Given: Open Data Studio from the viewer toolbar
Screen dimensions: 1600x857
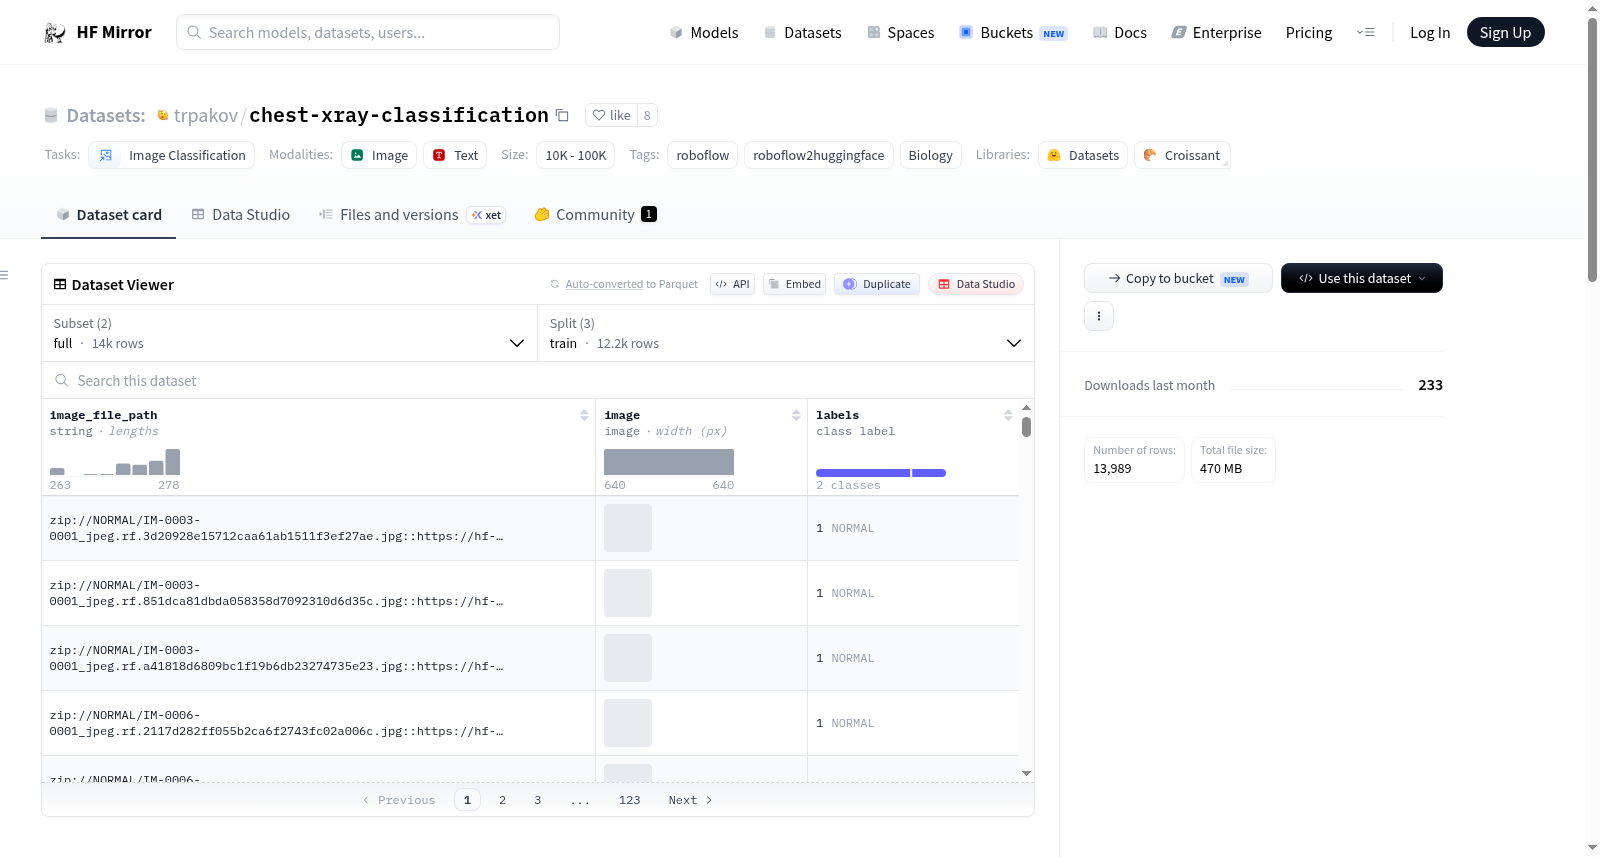Looking at the screenshot, I should pyautogui.click(x=976, y=284).
